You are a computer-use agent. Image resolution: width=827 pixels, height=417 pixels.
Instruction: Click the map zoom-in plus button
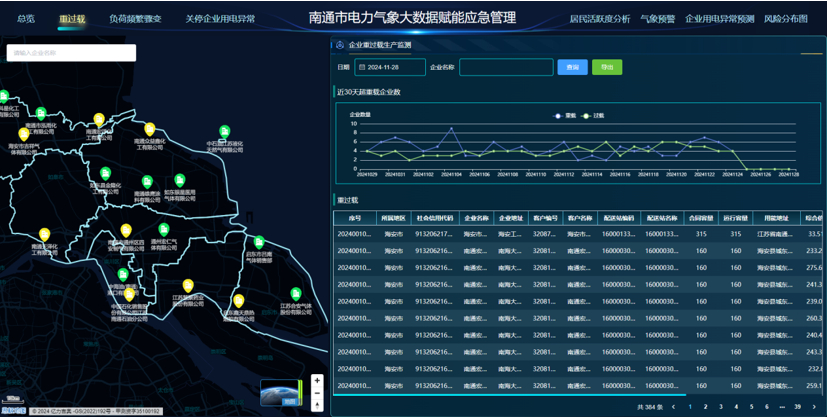(317, 381)
